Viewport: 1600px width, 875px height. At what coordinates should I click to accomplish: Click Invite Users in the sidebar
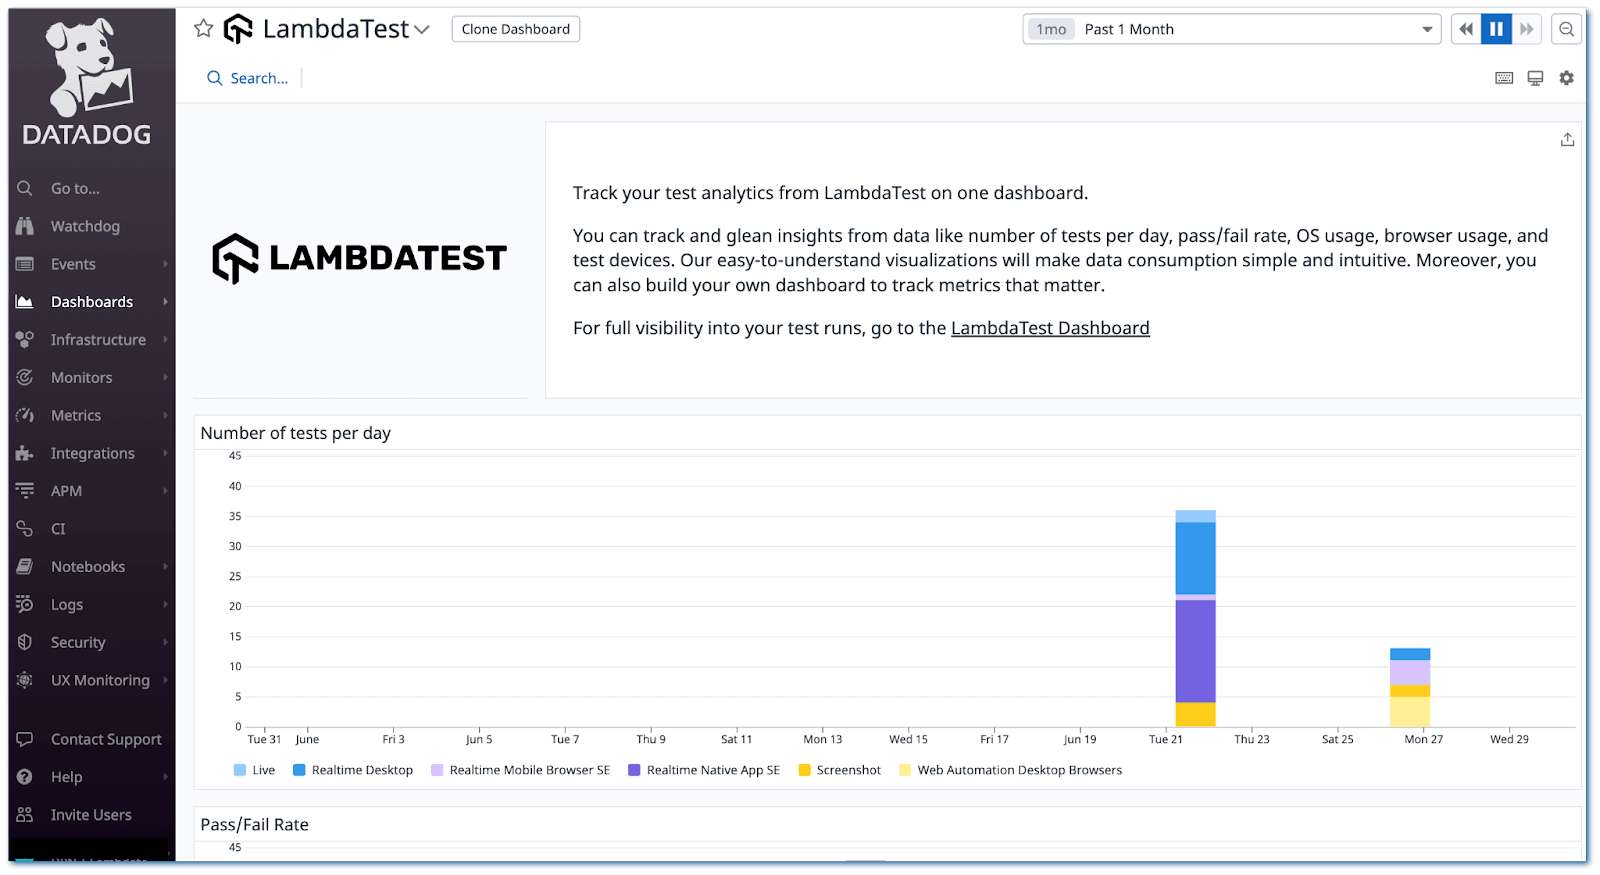[x=91, y=815]
